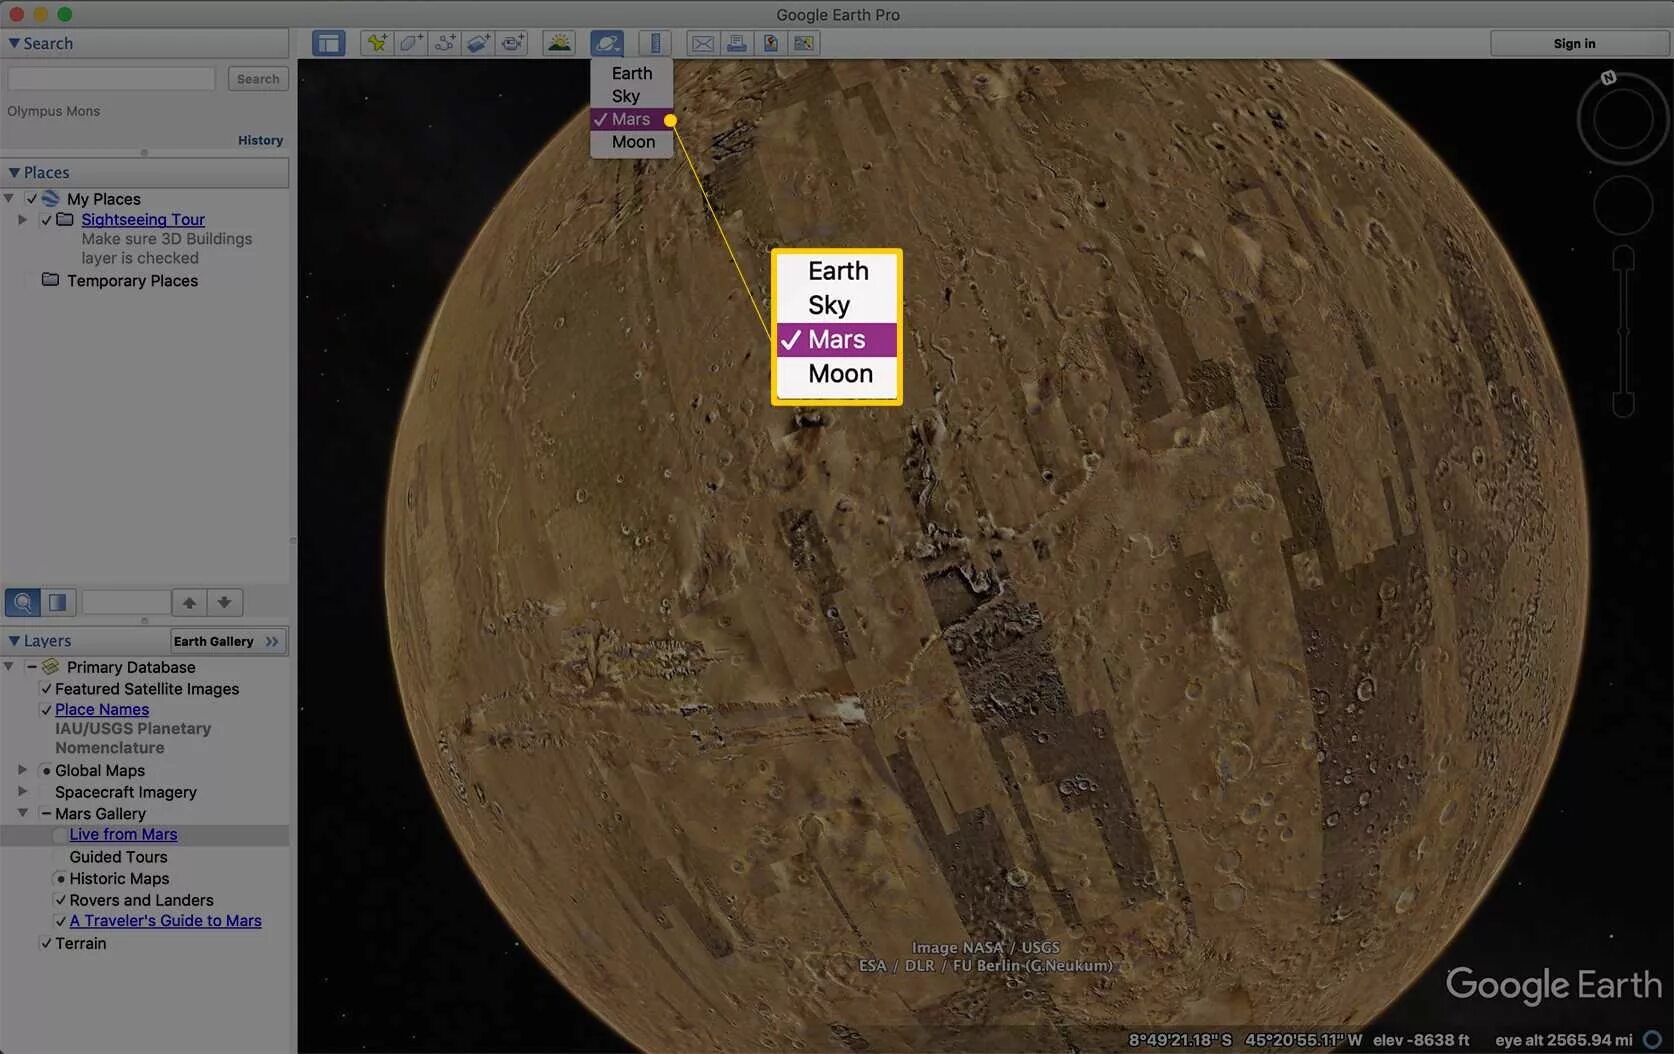
Task: Expand the Global Maps tree node
Action: [x=23, y=770]
